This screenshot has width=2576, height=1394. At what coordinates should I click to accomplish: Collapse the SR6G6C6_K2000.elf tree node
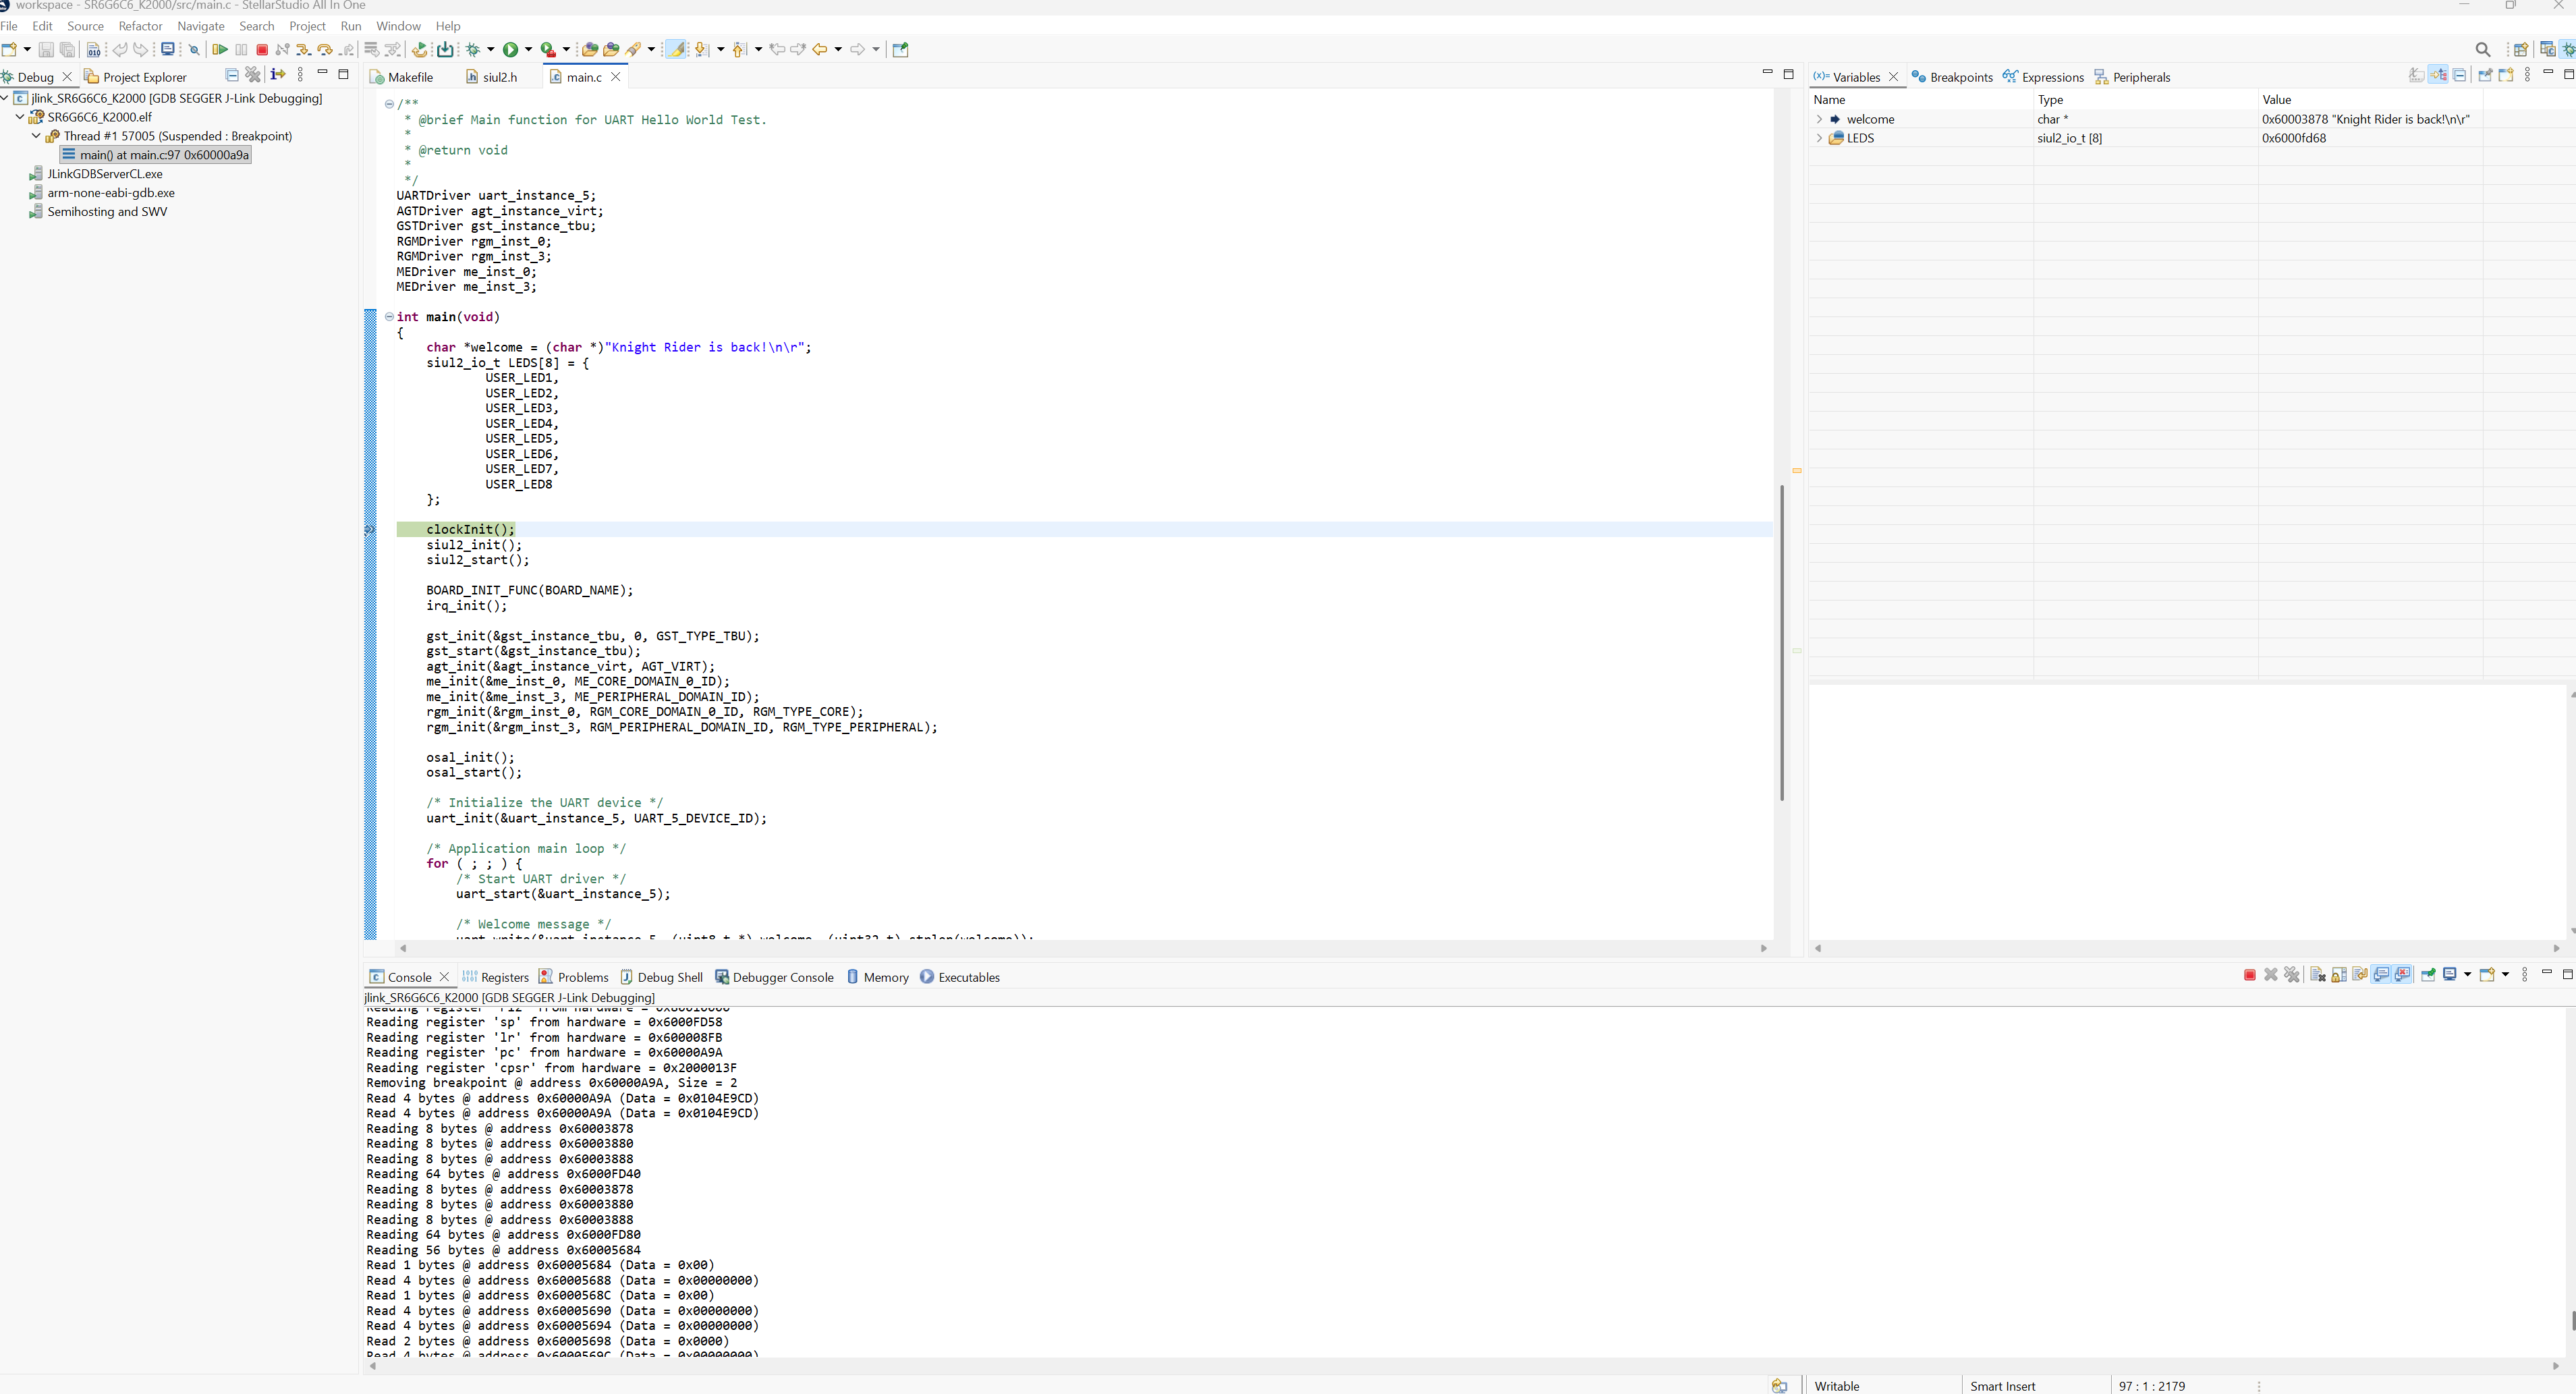tap(20, 117)
